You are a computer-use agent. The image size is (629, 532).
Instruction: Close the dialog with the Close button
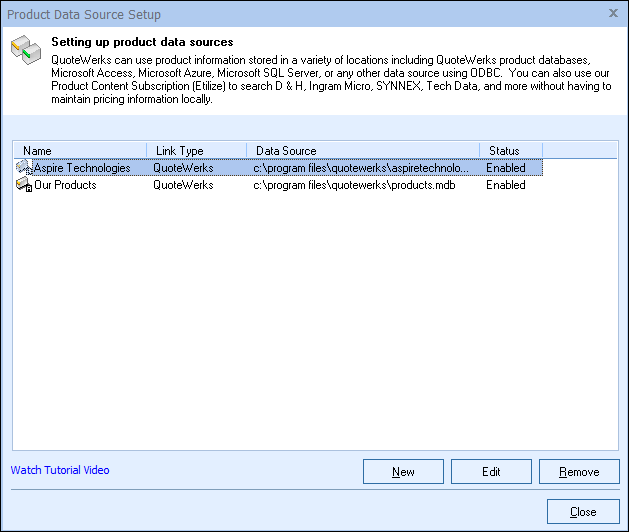tap(583, 512)
